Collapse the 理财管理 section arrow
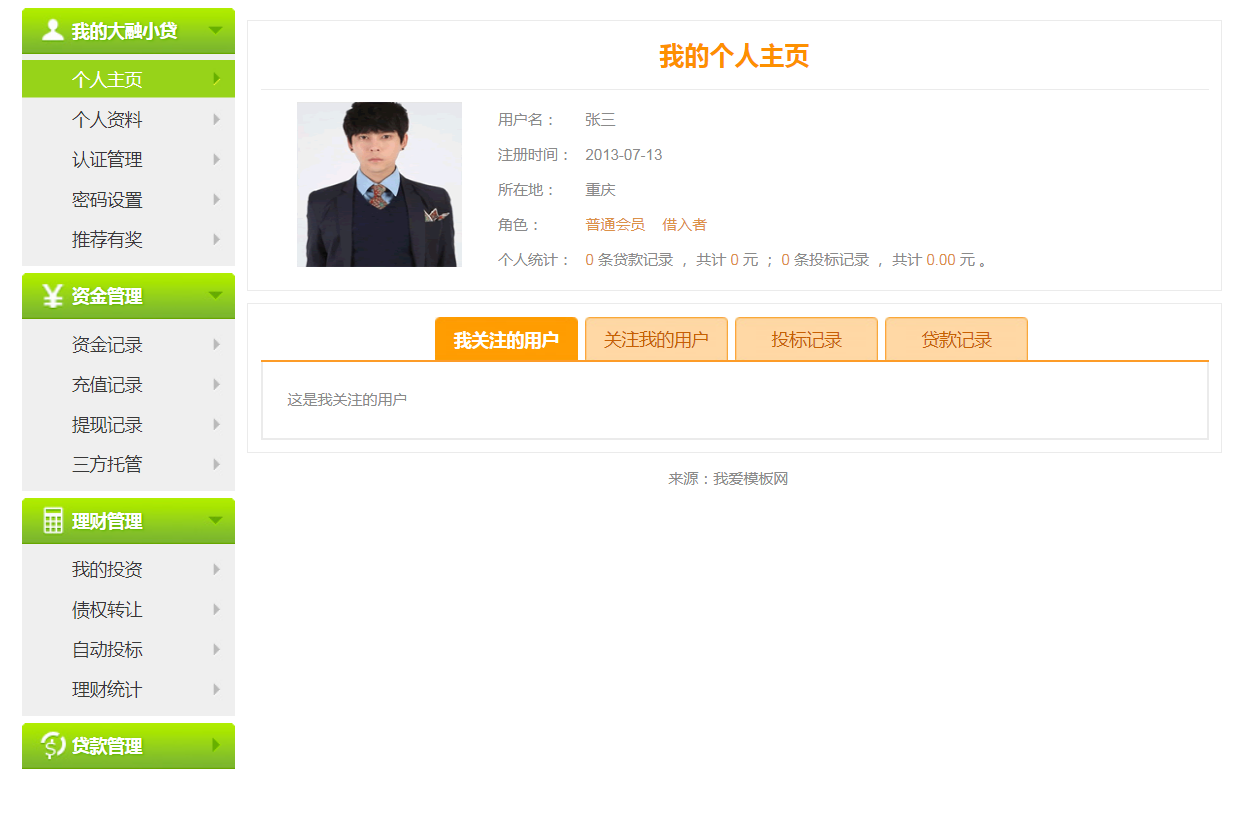 (215, 521)
